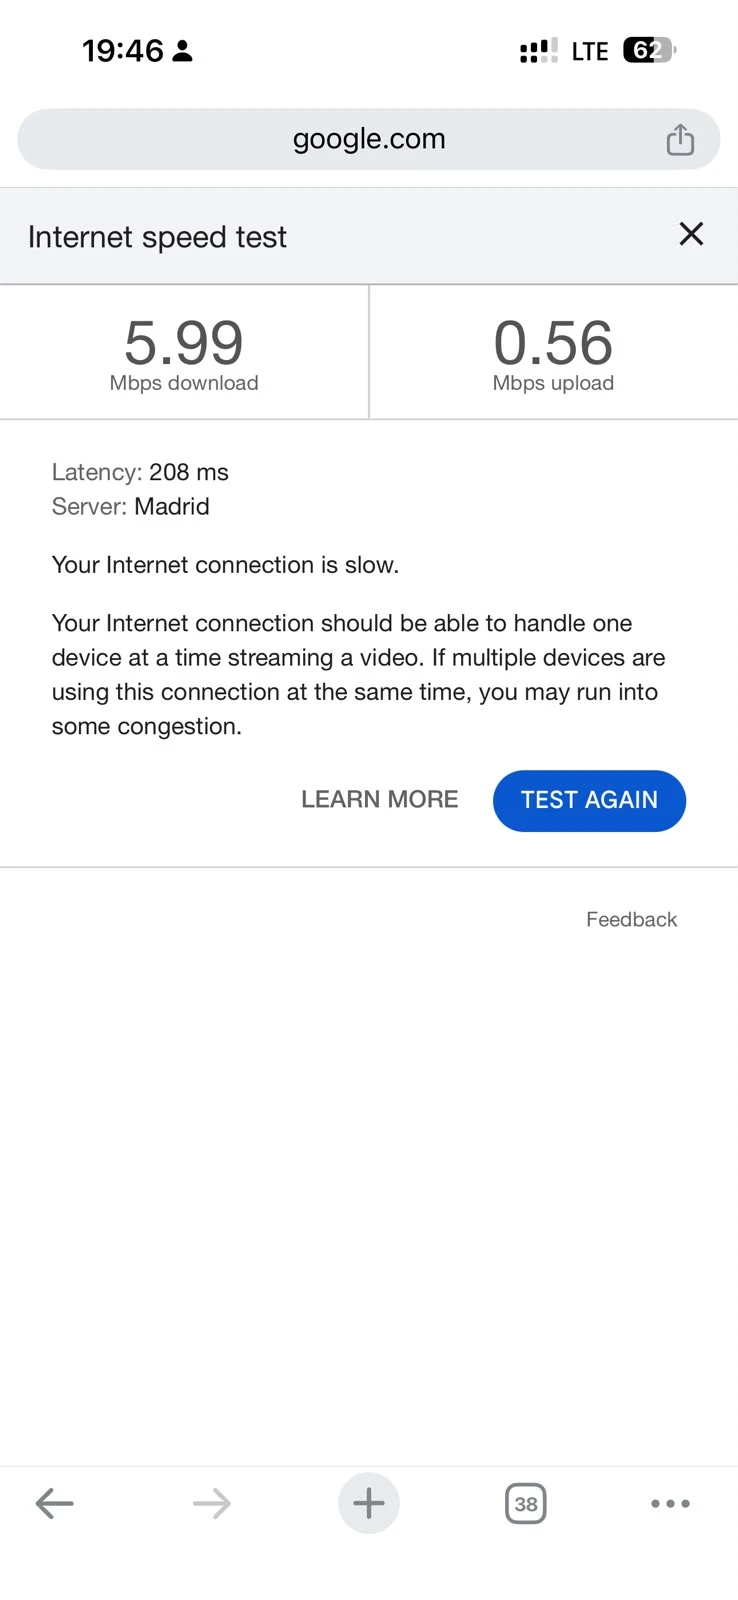Tap the share icon in address bar

680,139
